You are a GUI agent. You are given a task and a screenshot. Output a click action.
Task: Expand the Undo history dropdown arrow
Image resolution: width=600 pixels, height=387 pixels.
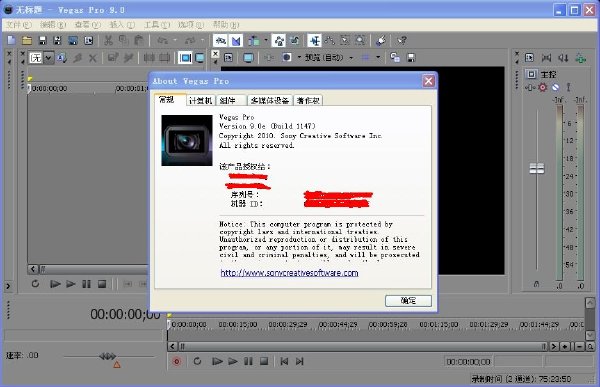[x=175, y=40]
